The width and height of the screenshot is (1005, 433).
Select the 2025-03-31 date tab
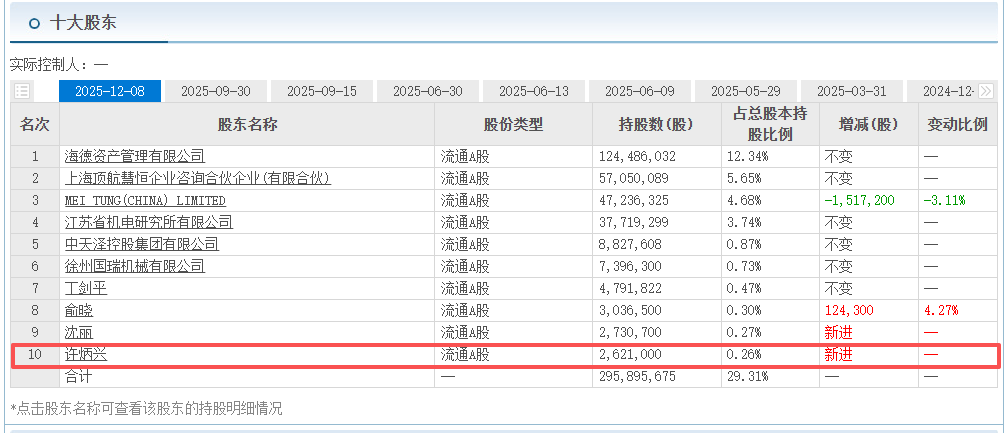pyautogui.click(x=852, y=91)
